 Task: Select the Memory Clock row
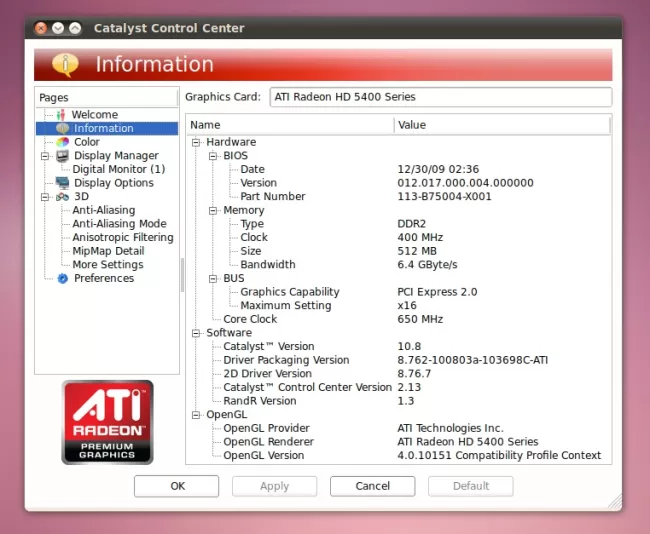tap(399, 238)
